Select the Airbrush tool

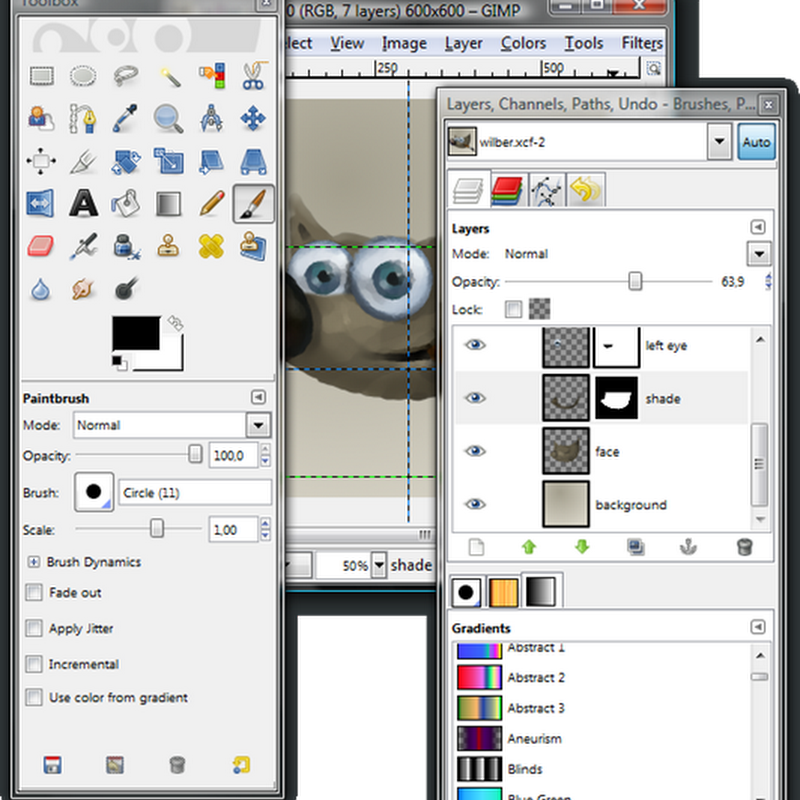click(83, 246)
